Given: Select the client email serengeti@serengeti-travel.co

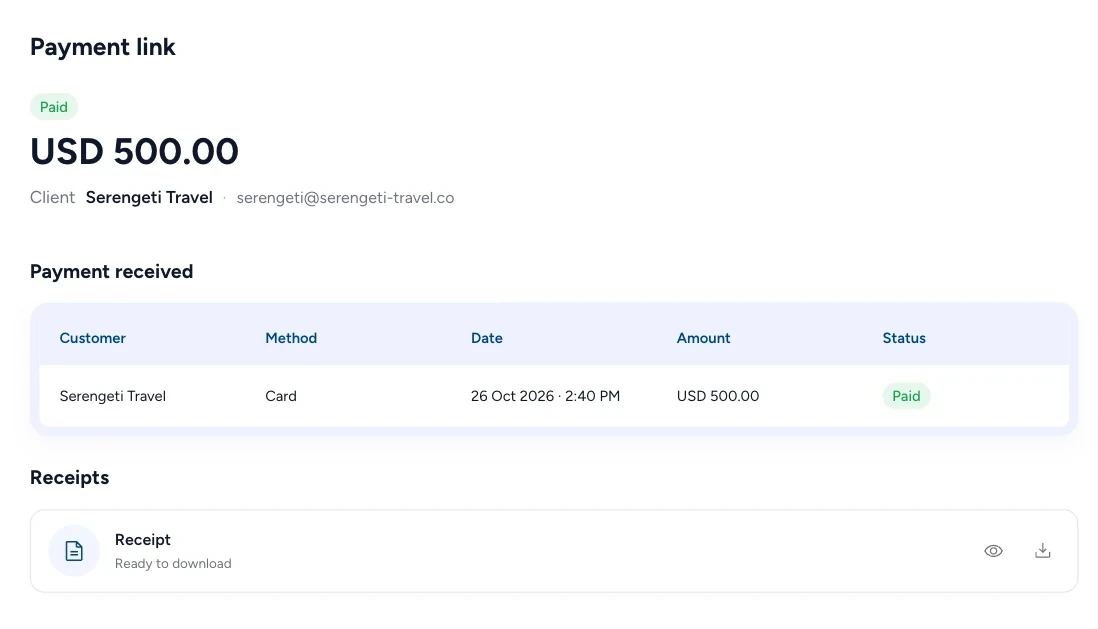Looking at the screenshot, I should pos(345,198).
